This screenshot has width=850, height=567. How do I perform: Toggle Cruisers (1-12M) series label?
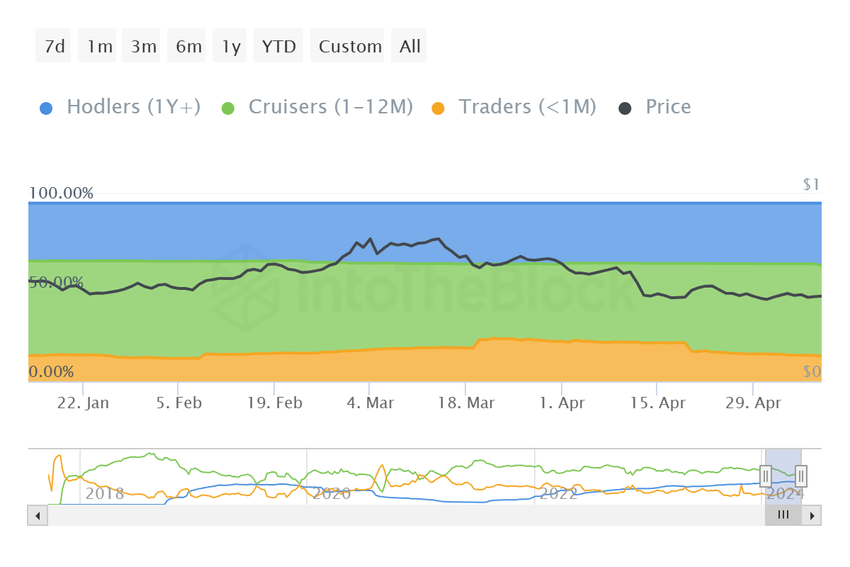point(330,107)
